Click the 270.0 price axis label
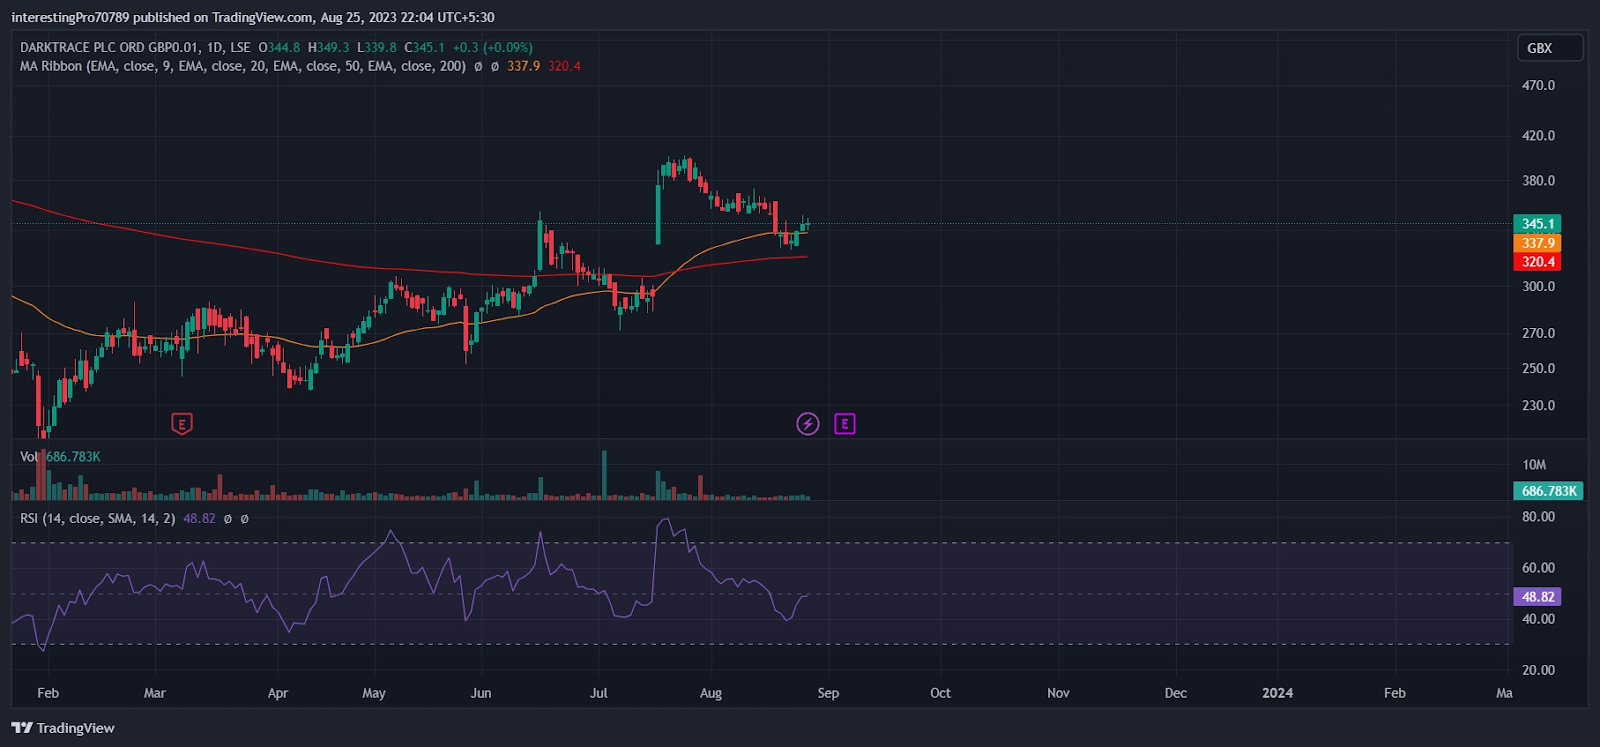Image resolution: width=1600 pixels, height=747 pixels. pos(1538,333)
